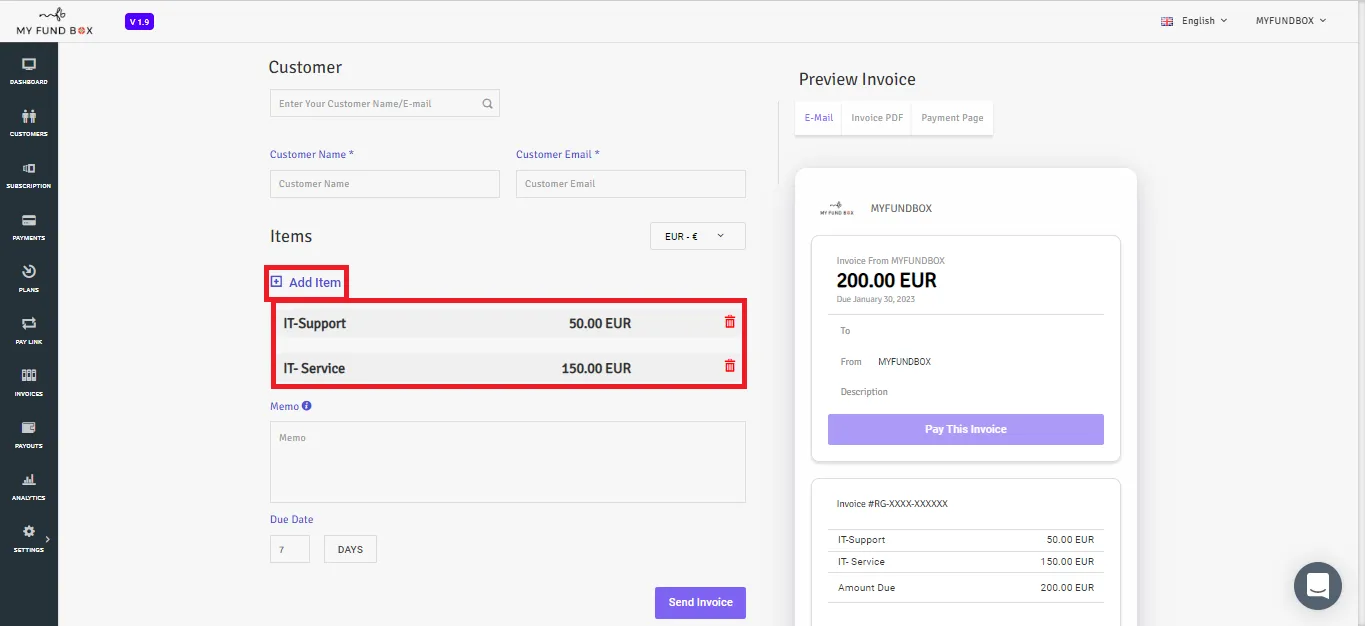This screenshot has width=1365, height=626.
Task: Open the MYFUNDBOX account dropdown
Action: click(x=1291, y=21)
